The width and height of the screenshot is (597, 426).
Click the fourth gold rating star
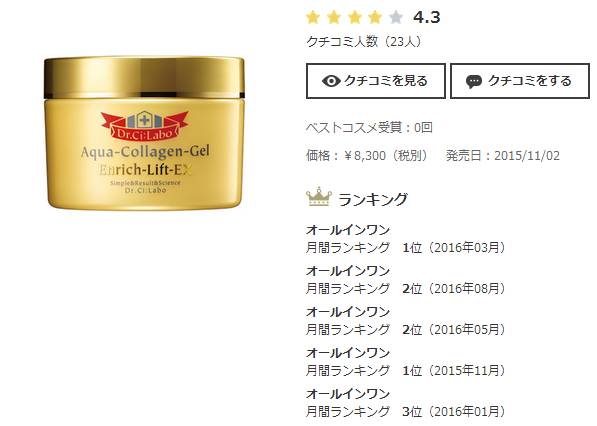pos(375,18)
